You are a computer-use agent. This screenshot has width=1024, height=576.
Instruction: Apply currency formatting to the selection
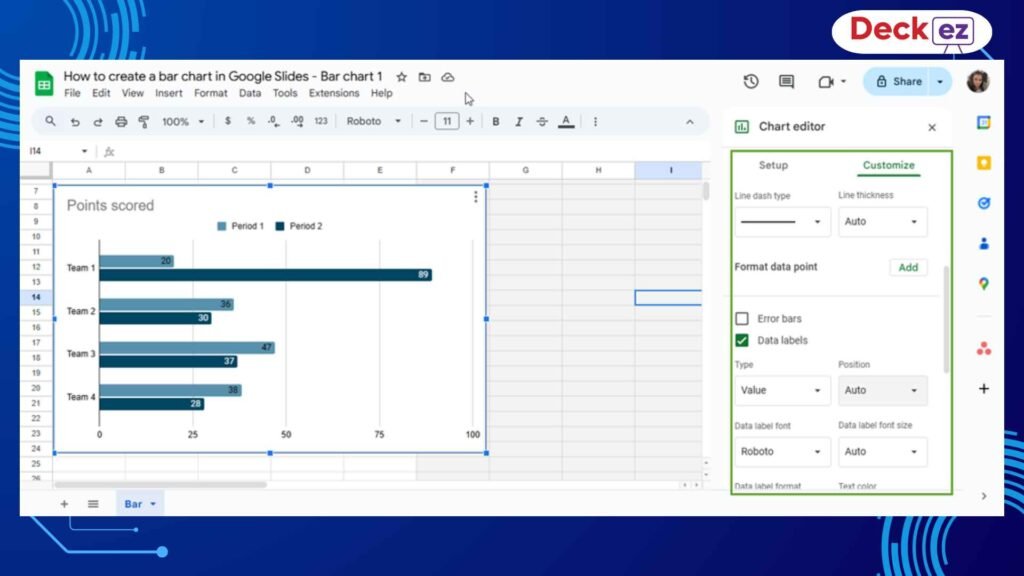(227, 121)
